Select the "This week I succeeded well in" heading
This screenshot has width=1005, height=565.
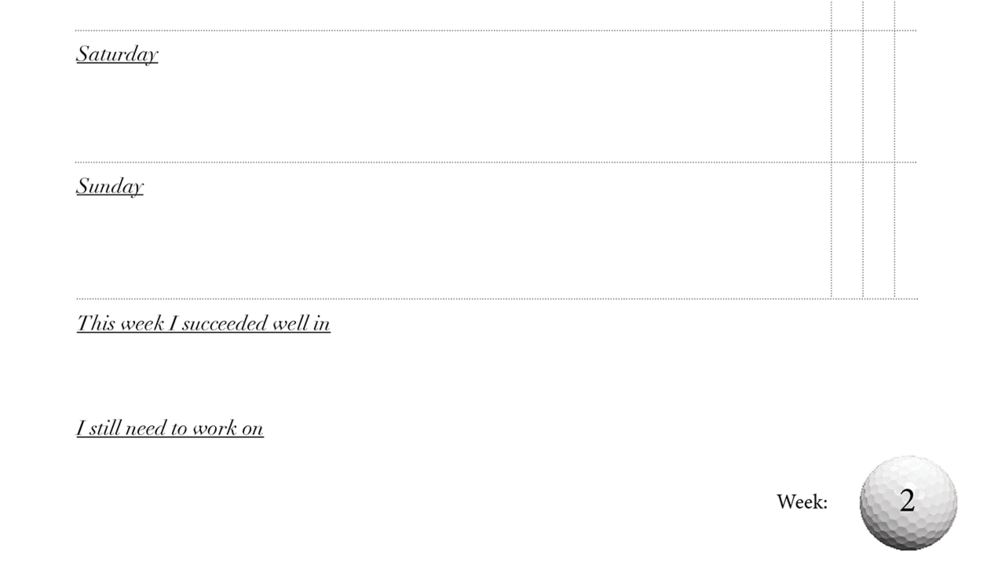[203, 323]
